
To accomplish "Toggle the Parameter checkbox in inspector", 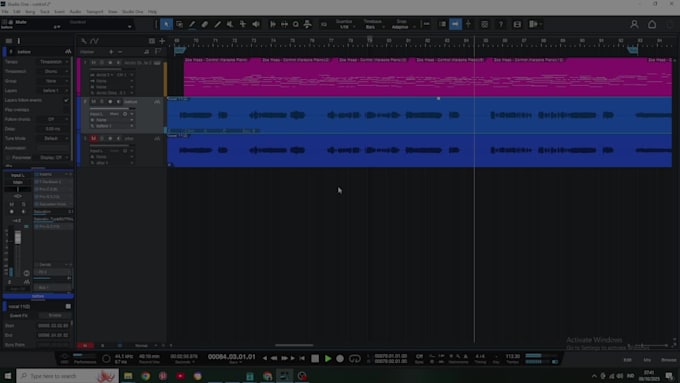I will tap(7, 157).
